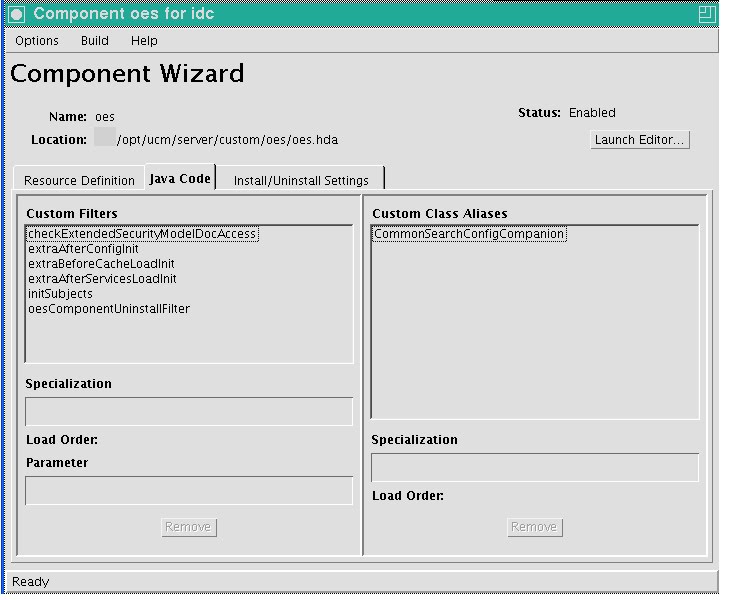This screenshot has width=750, height=600.
Task: Select the Java Code tab
Action: (x=180, y=178)
